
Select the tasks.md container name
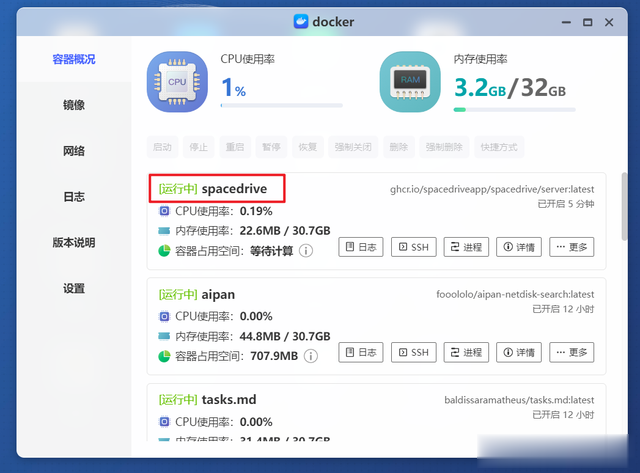click(229, 399)
